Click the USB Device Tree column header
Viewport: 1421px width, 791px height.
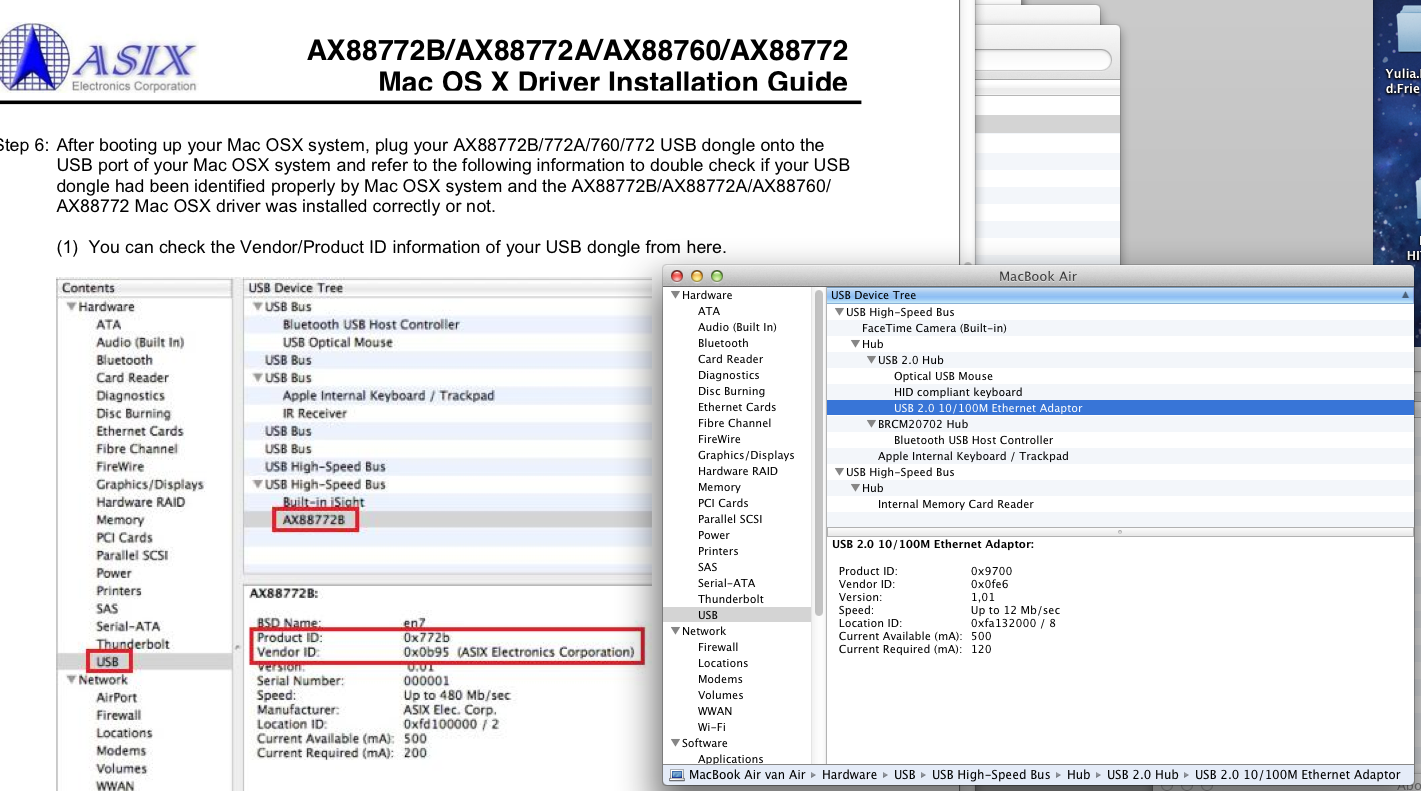pyautogui.click(x=1120, y=295)
